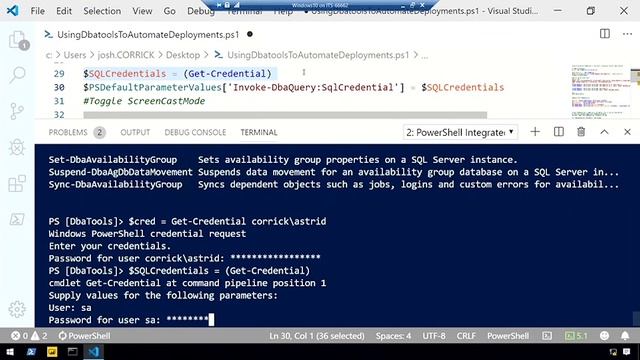This screenshot has height=360, width=640.
Task: Open the Source Control view
Action: point(17,111)
